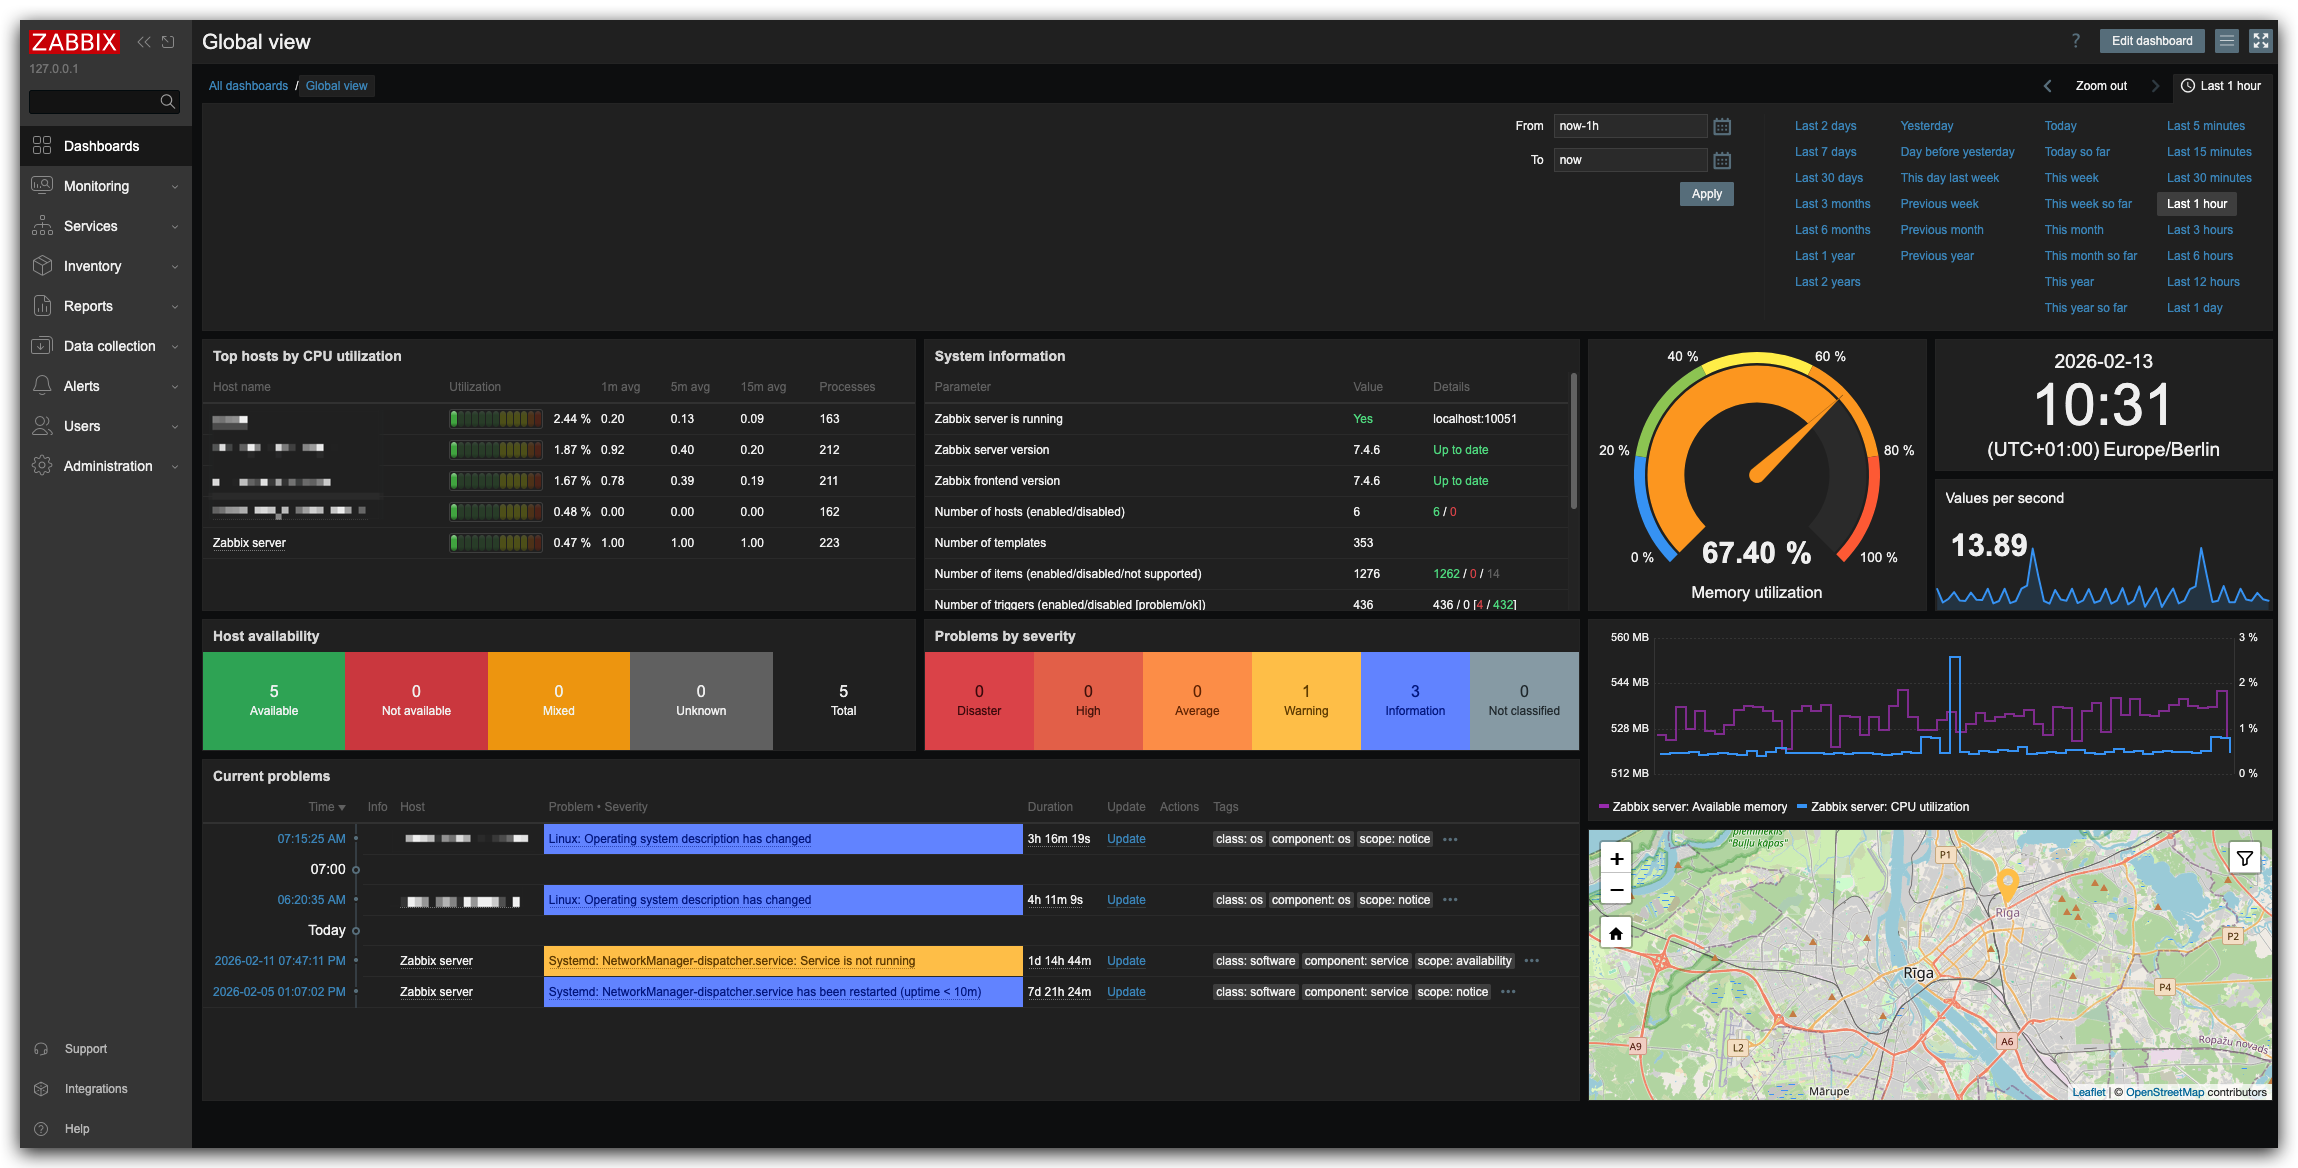Open the map filter funnel
2298x1168 pixels.
click(2245, 858)
